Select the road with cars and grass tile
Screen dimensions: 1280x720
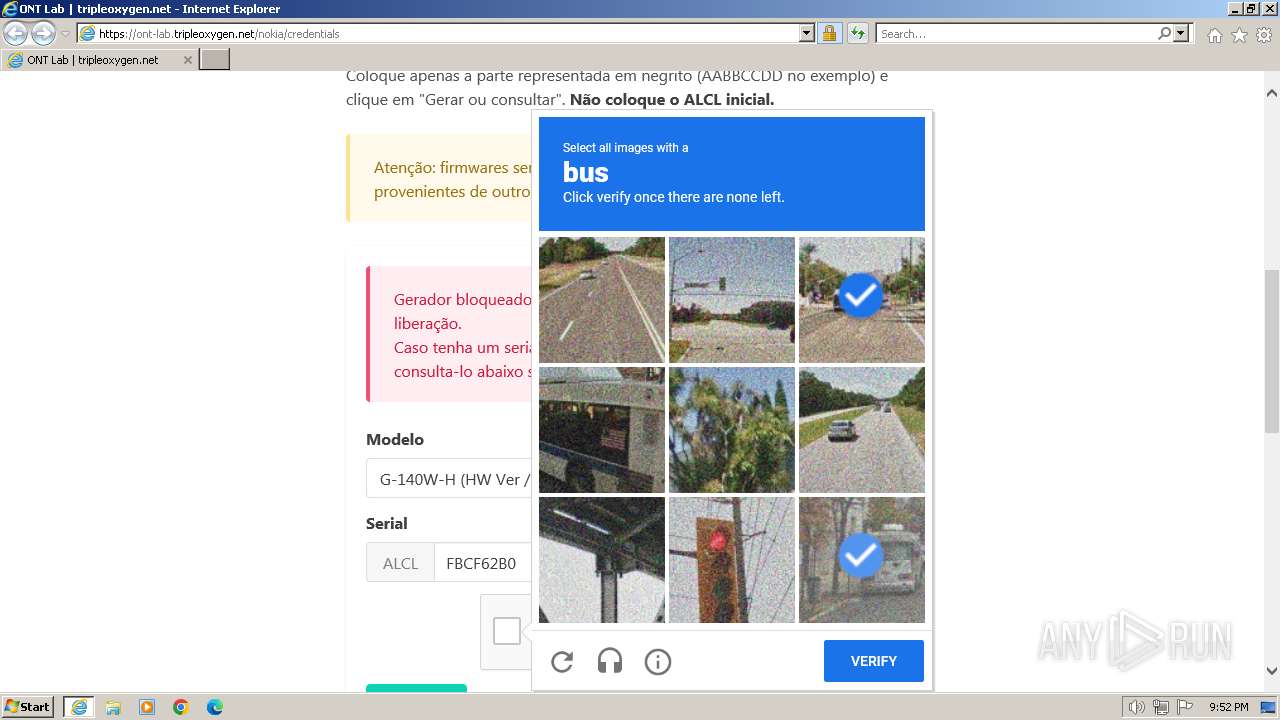862,430
